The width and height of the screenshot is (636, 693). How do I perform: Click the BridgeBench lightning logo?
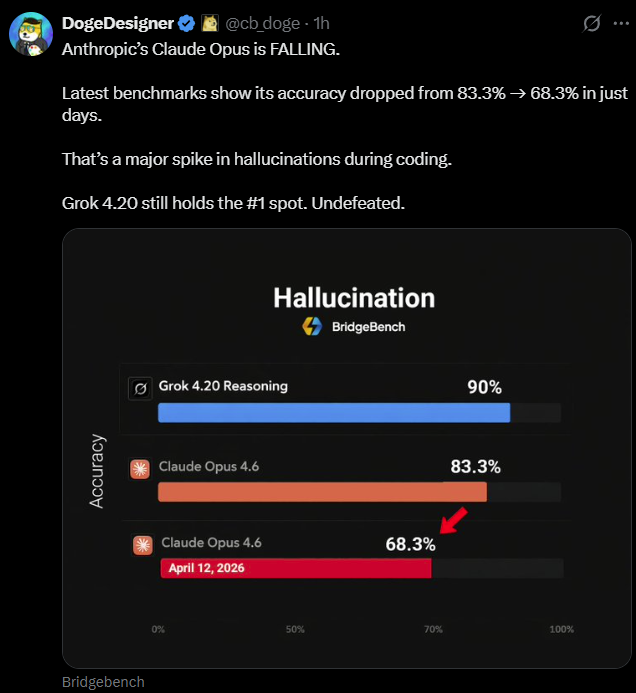(312, 327)
